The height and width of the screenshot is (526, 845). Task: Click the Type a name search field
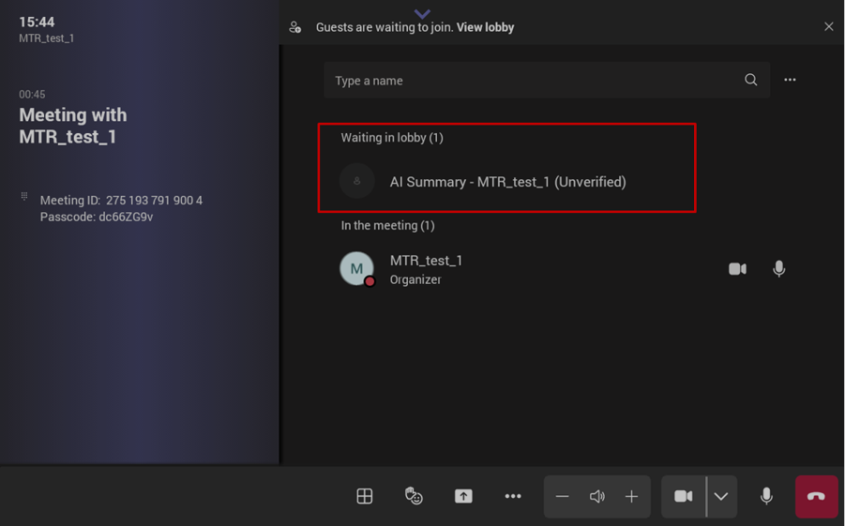tap(530, 80)
